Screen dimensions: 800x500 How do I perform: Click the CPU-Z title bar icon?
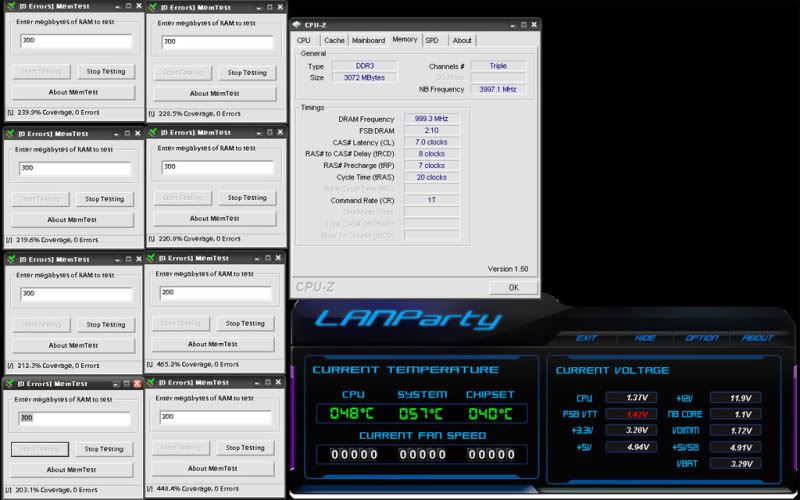click(x=296, y=24)
